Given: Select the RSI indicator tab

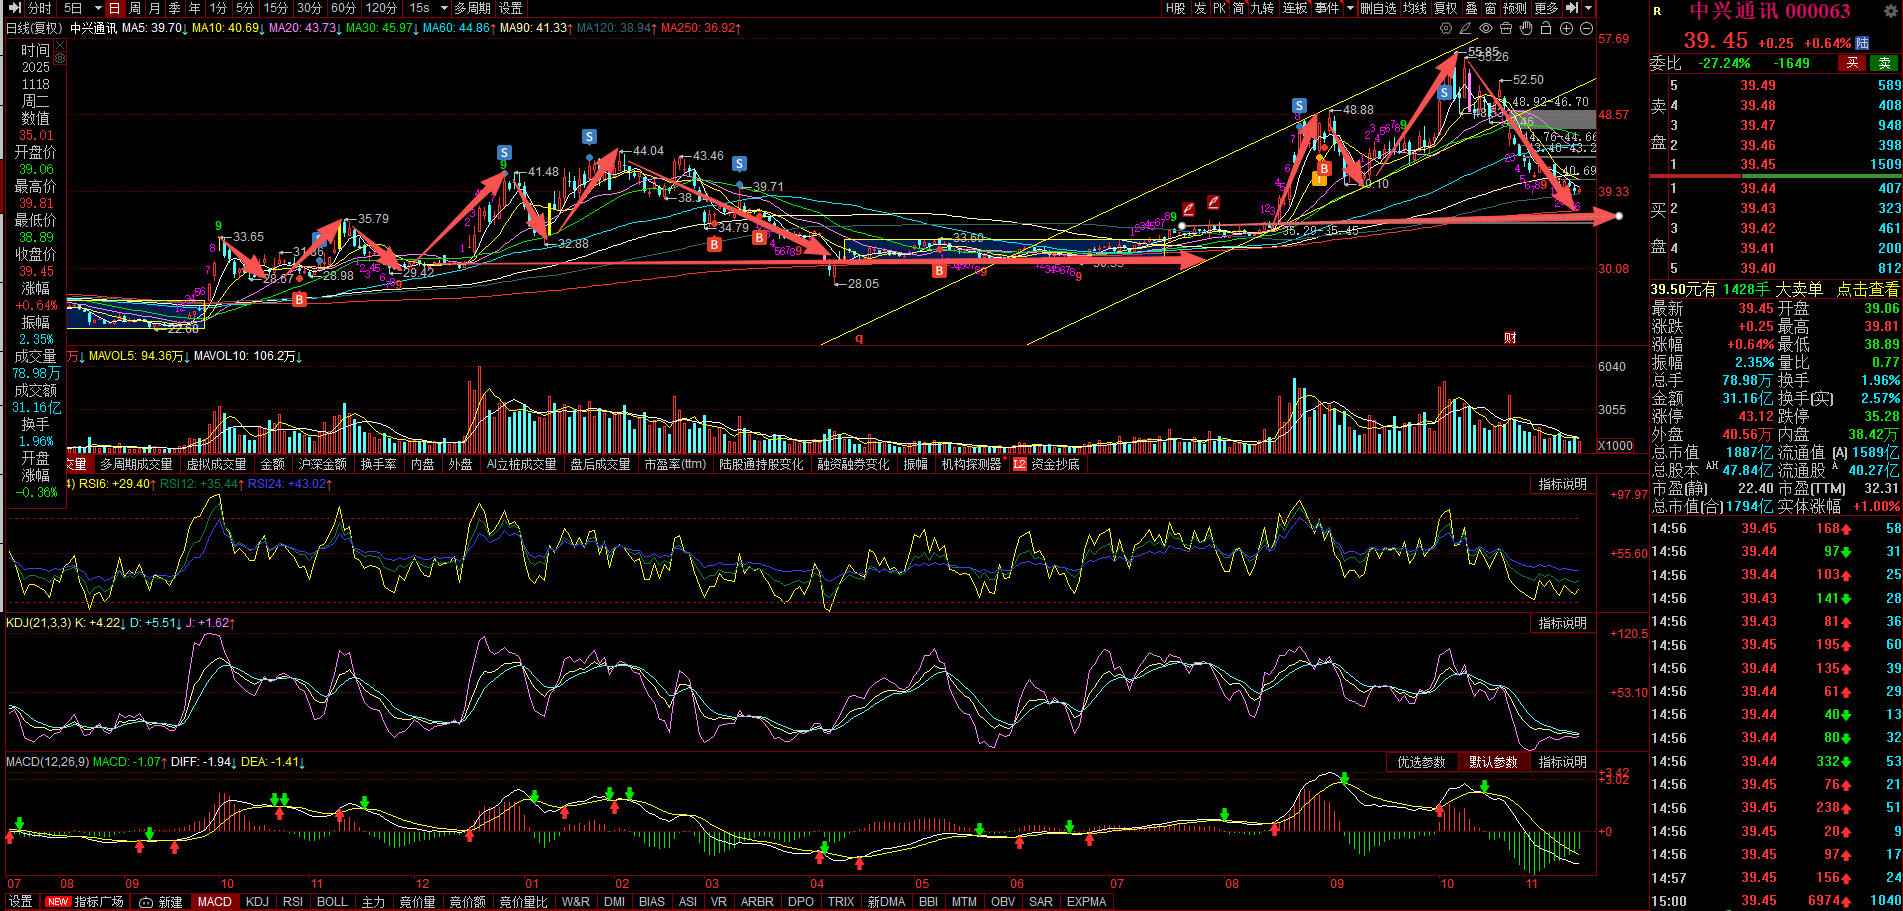Looking at the screenshot, I should coord(293,902).
